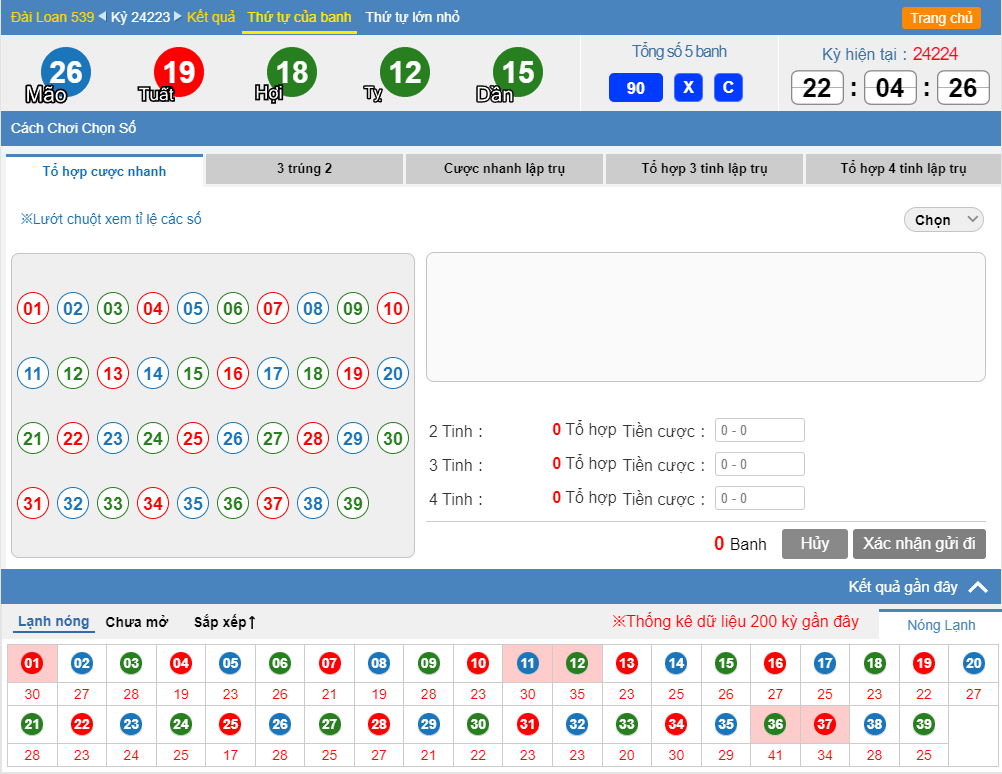Click the blue X button under Tổng số 5 banh
1002x774 pixels.
[688, 88]
